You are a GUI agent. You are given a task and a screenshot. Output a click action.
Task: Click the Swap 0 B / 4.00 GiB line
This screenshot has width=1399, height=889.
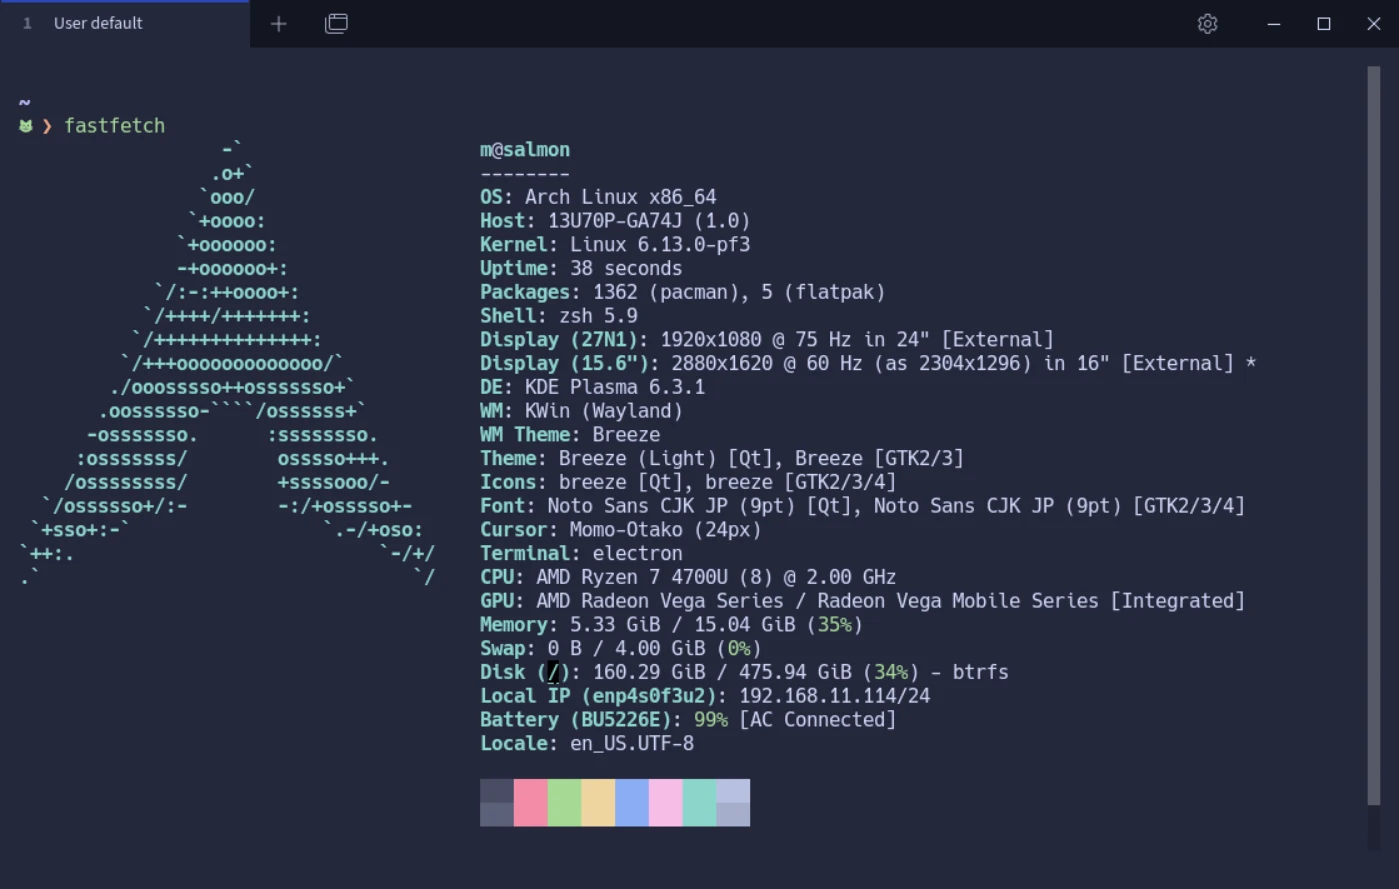coord(621,649)
